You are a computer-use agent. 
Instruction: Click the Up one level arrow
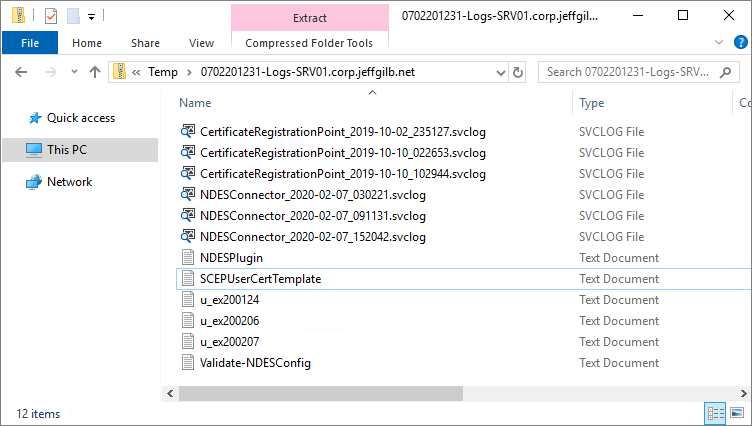[95, 72]
